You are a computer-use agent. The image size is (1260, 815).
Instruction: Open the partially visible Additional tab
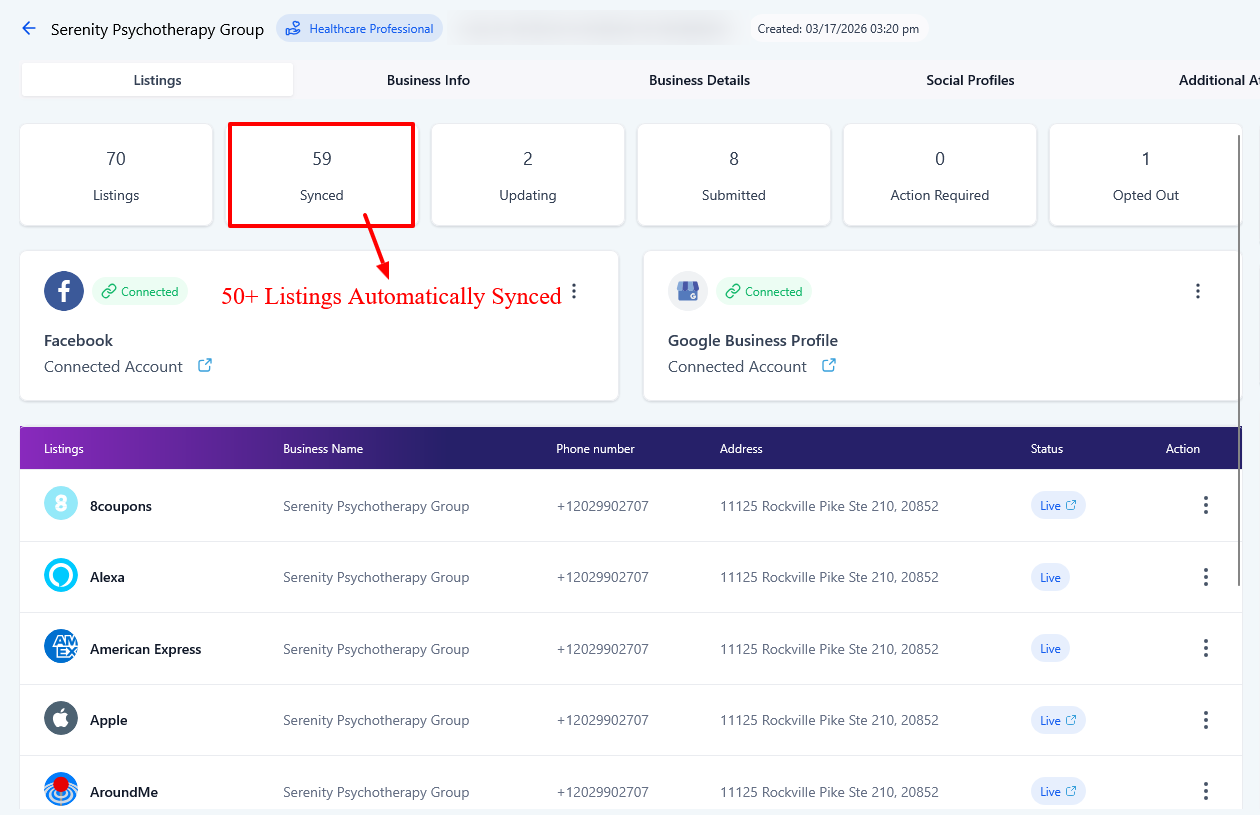click(1218, 80)
